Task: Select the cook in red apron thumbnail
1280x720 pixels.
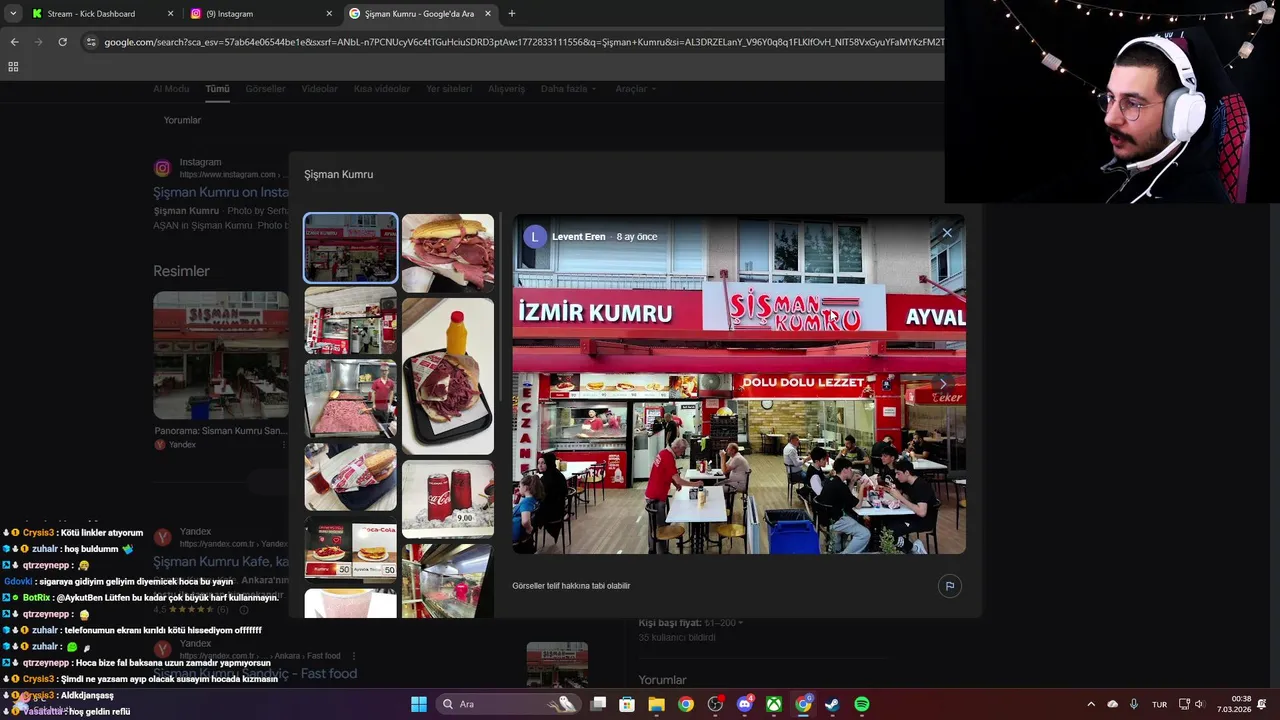Action: click(350, 399)
